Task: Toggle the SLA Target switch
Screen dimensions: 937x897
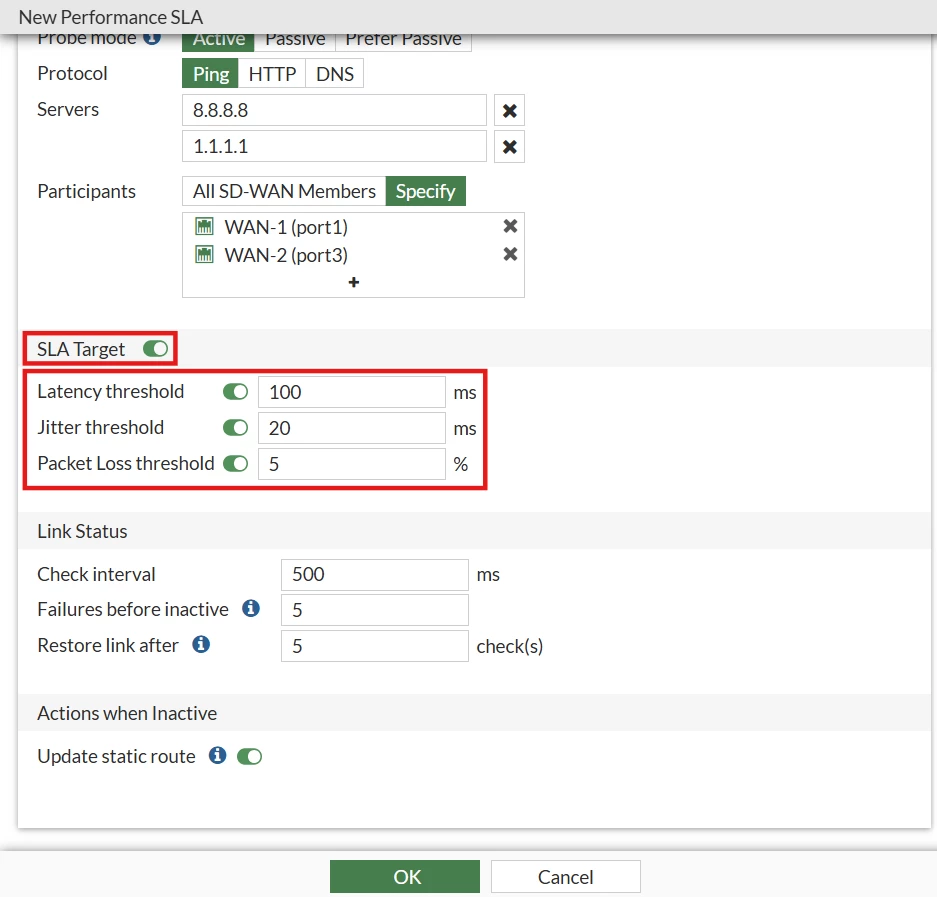Action: pyautogui.click(x=155, y=348)
